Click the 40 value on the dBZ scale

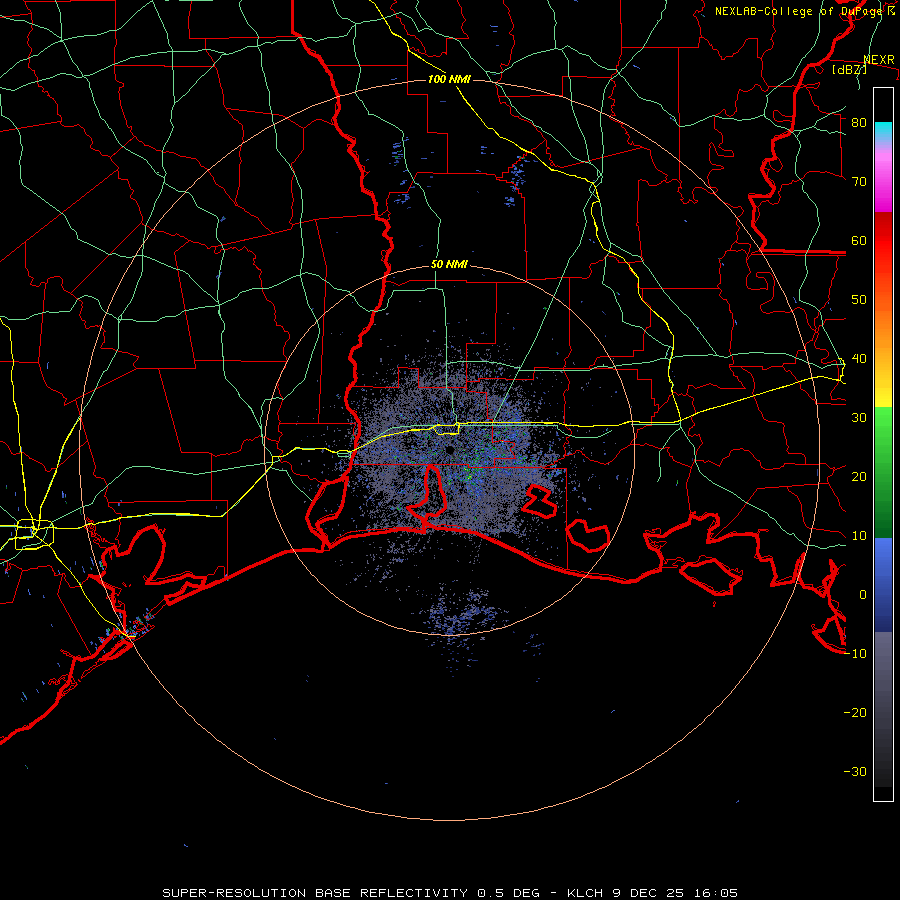click(x=859, y=359)
